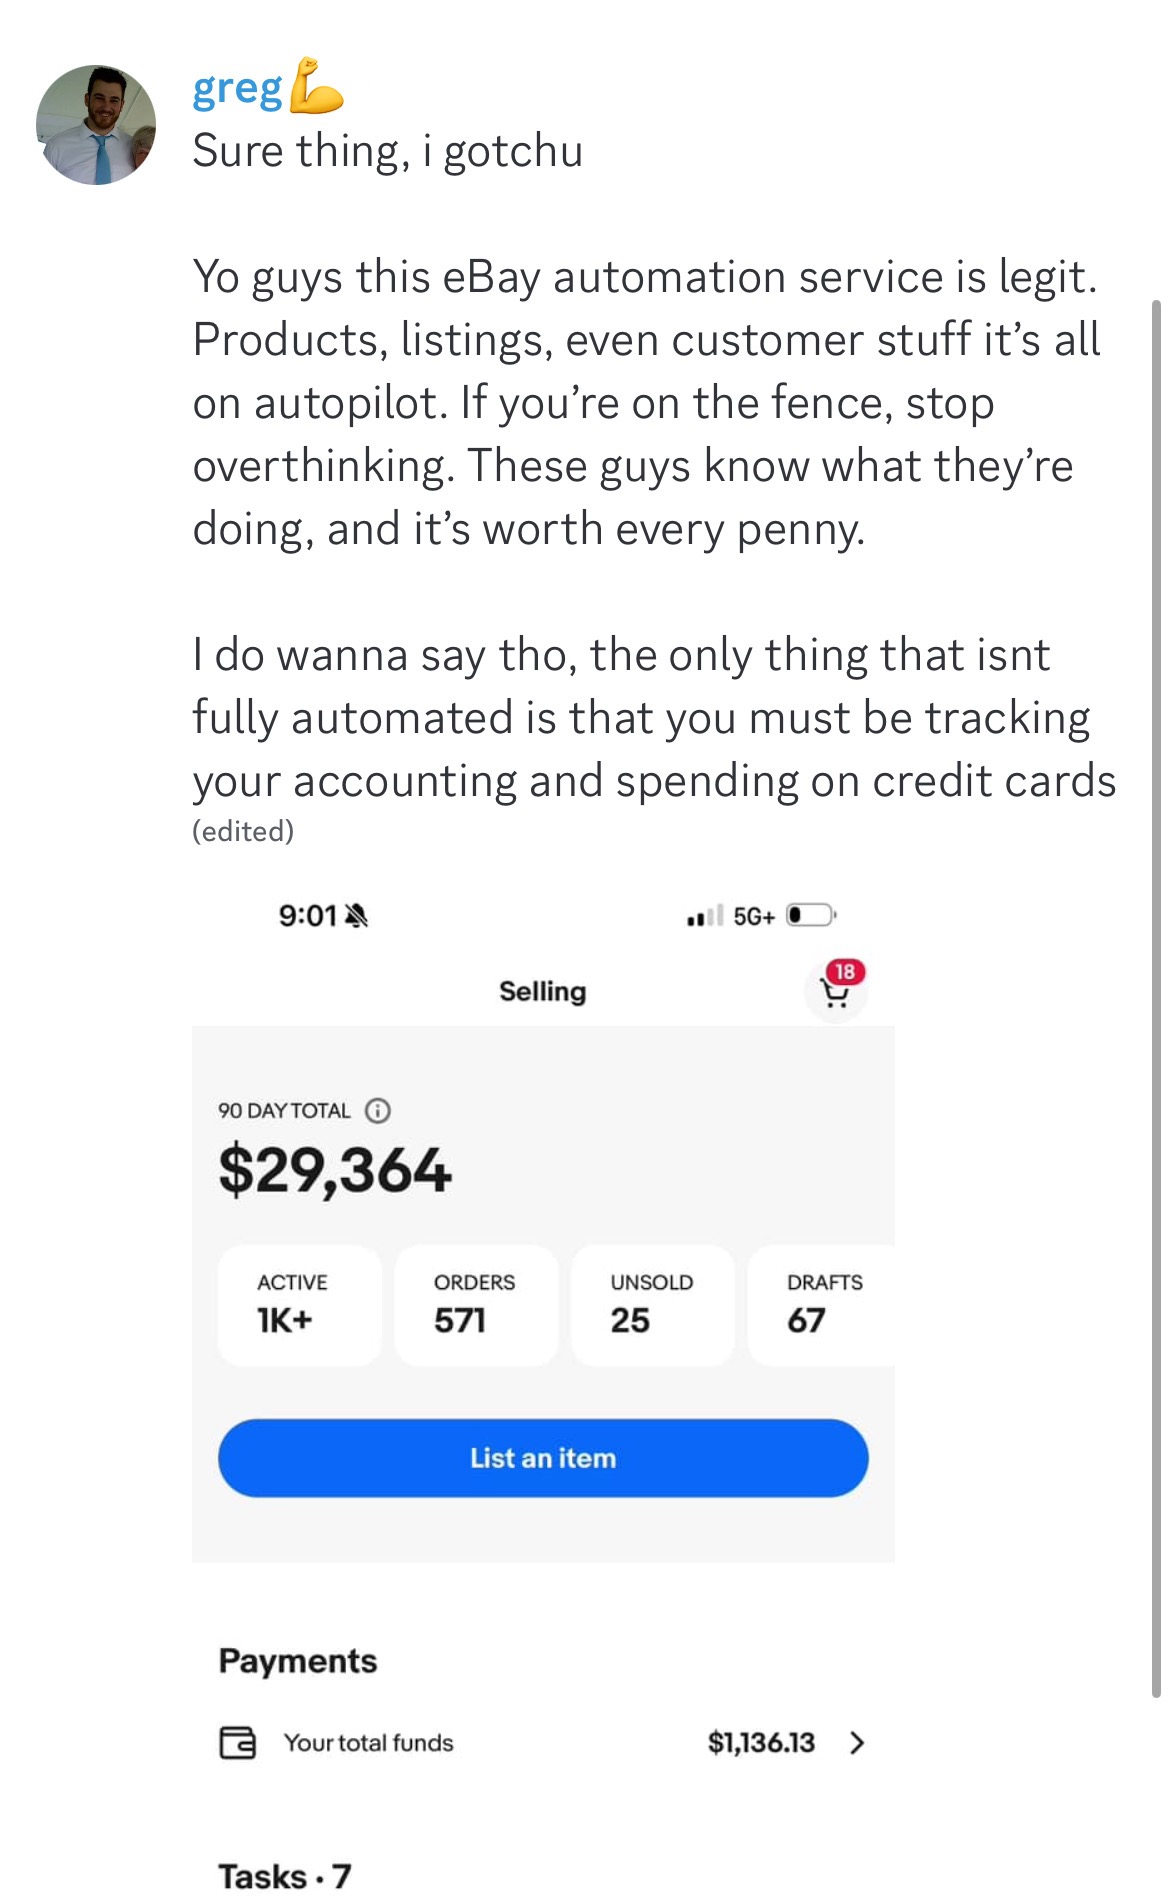
Task: Open the embedded eBay Selling screenshot title
Action: pos(543,992)
